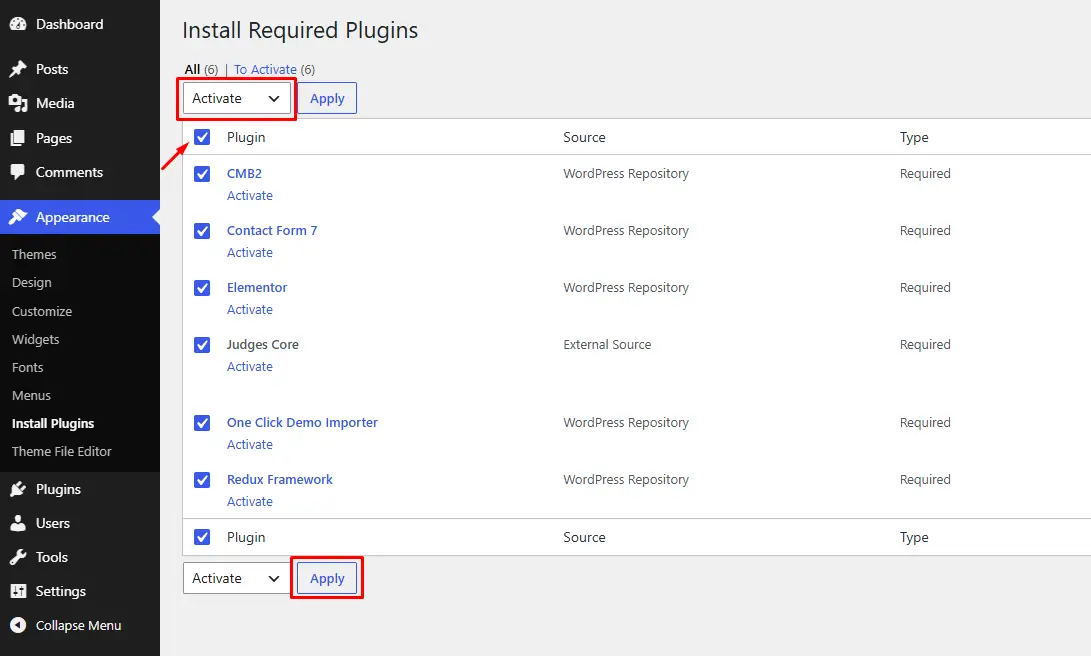The width and height of the screenshot is (1091, 656).
Task: Go to Design submenu
Action: coord(31,282)
